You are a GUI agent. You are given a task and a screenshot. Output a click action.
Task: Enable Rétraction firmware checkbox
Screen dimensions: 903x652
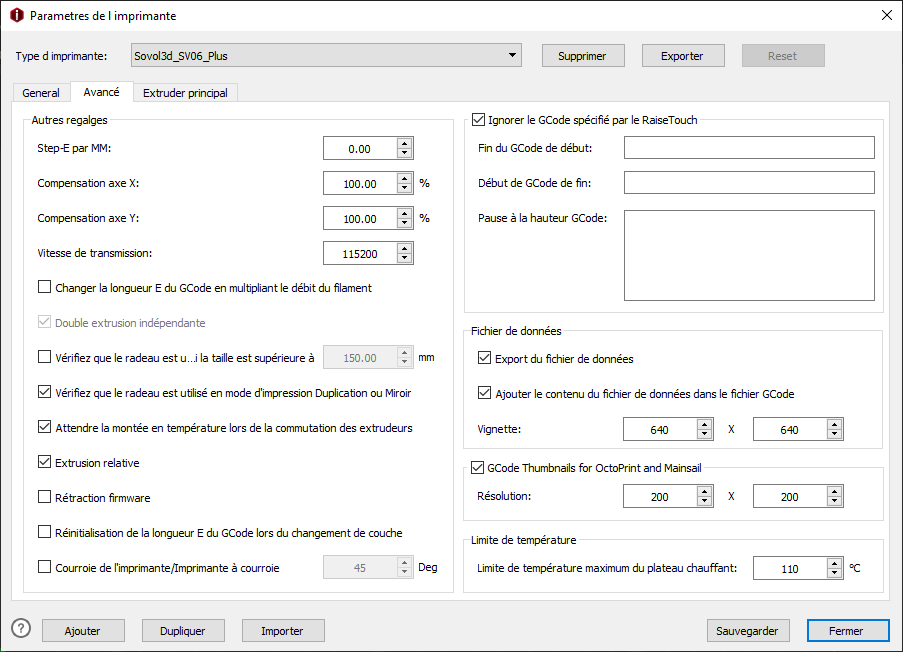click(44, 496)
